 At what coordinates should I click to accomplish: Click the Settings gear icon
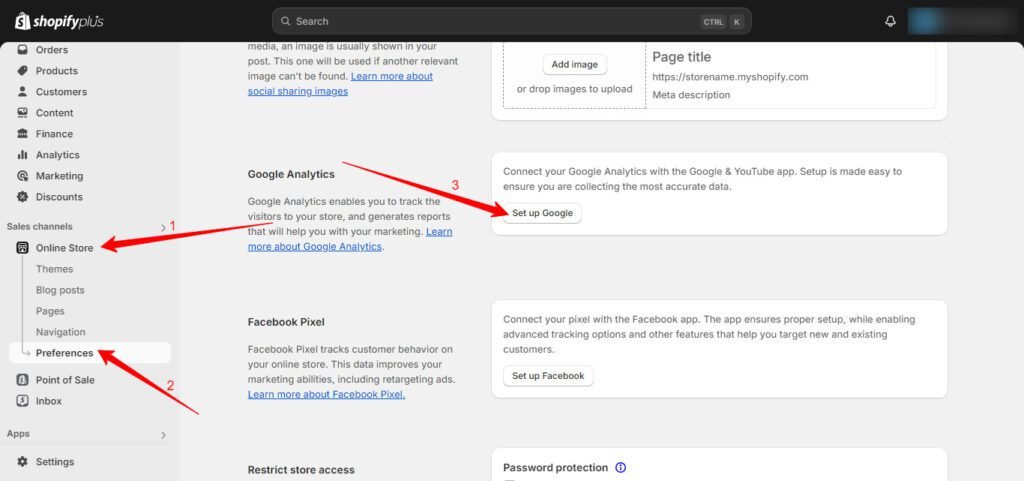point(22,461)
